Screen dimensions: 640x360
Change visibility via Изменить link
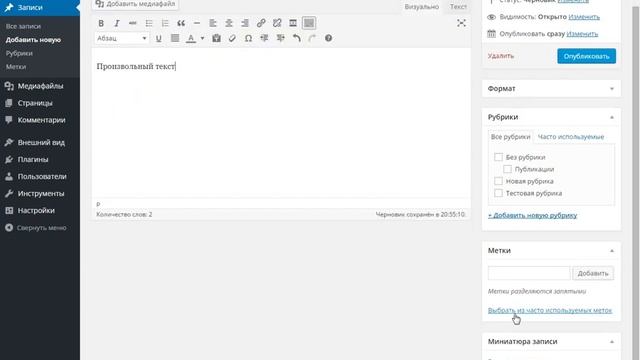pos(584,17)
